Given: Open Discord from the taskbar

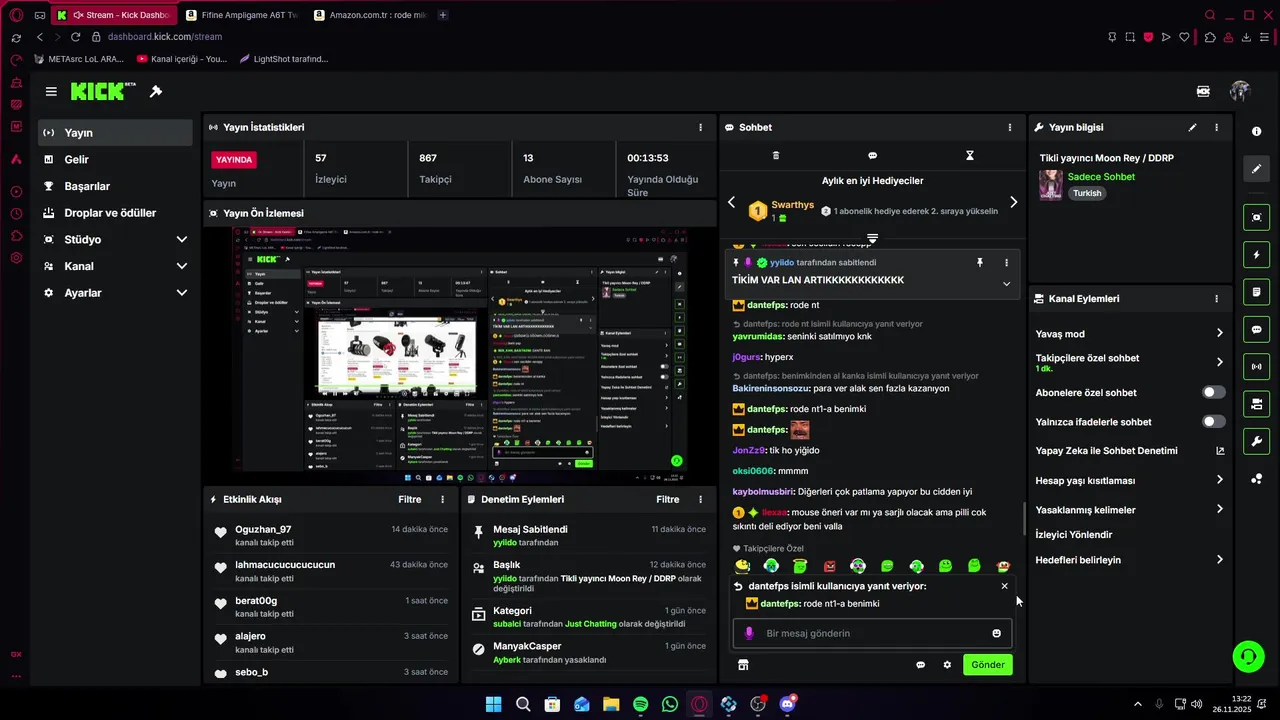Looking at the screenshot, I should click(787, 704).
